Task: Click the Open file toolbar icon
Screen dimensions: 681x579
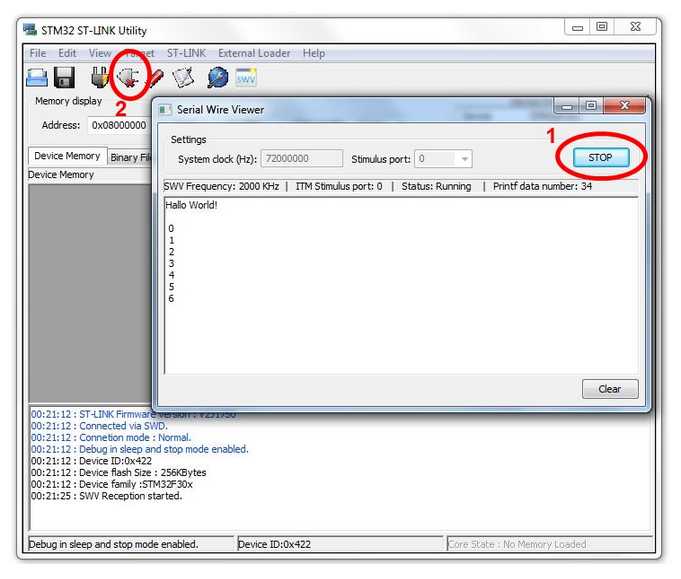Action: [37, 78]
